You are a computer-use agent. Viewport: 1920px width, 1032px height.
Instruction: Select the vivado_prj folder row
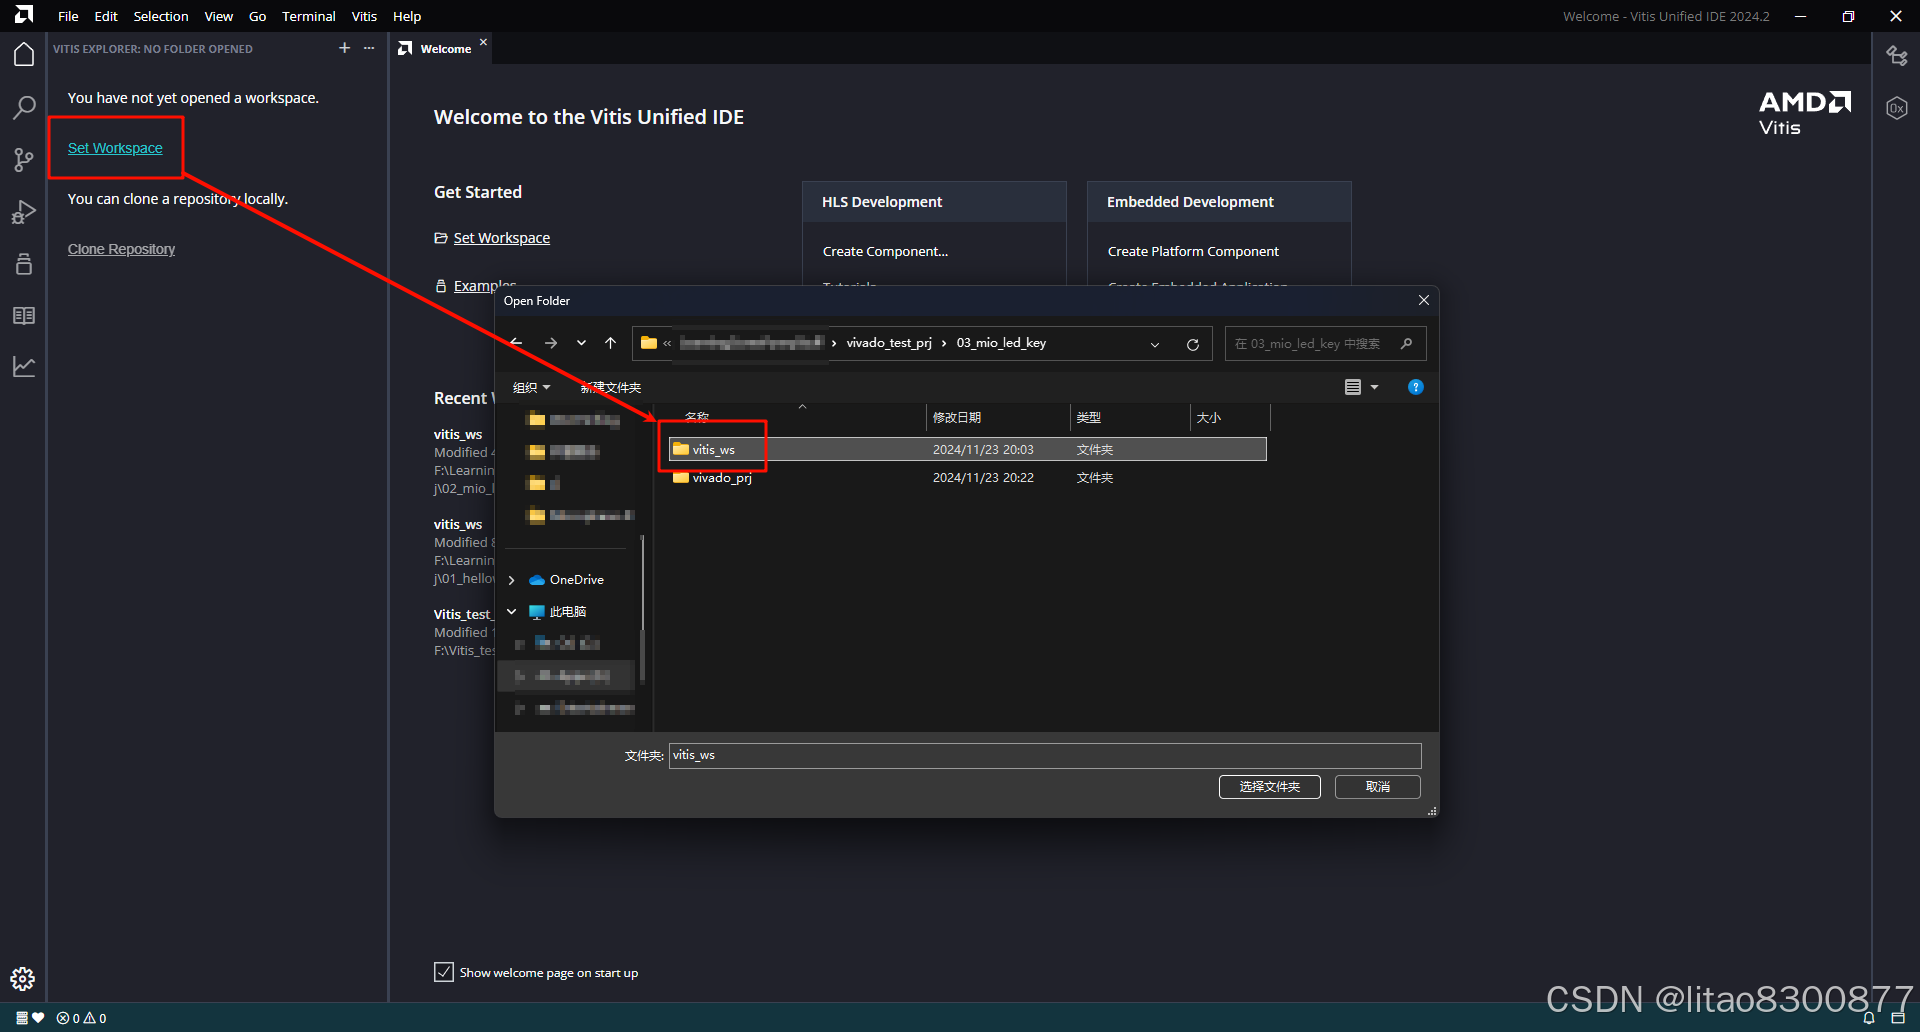click(x=968, y=478)
